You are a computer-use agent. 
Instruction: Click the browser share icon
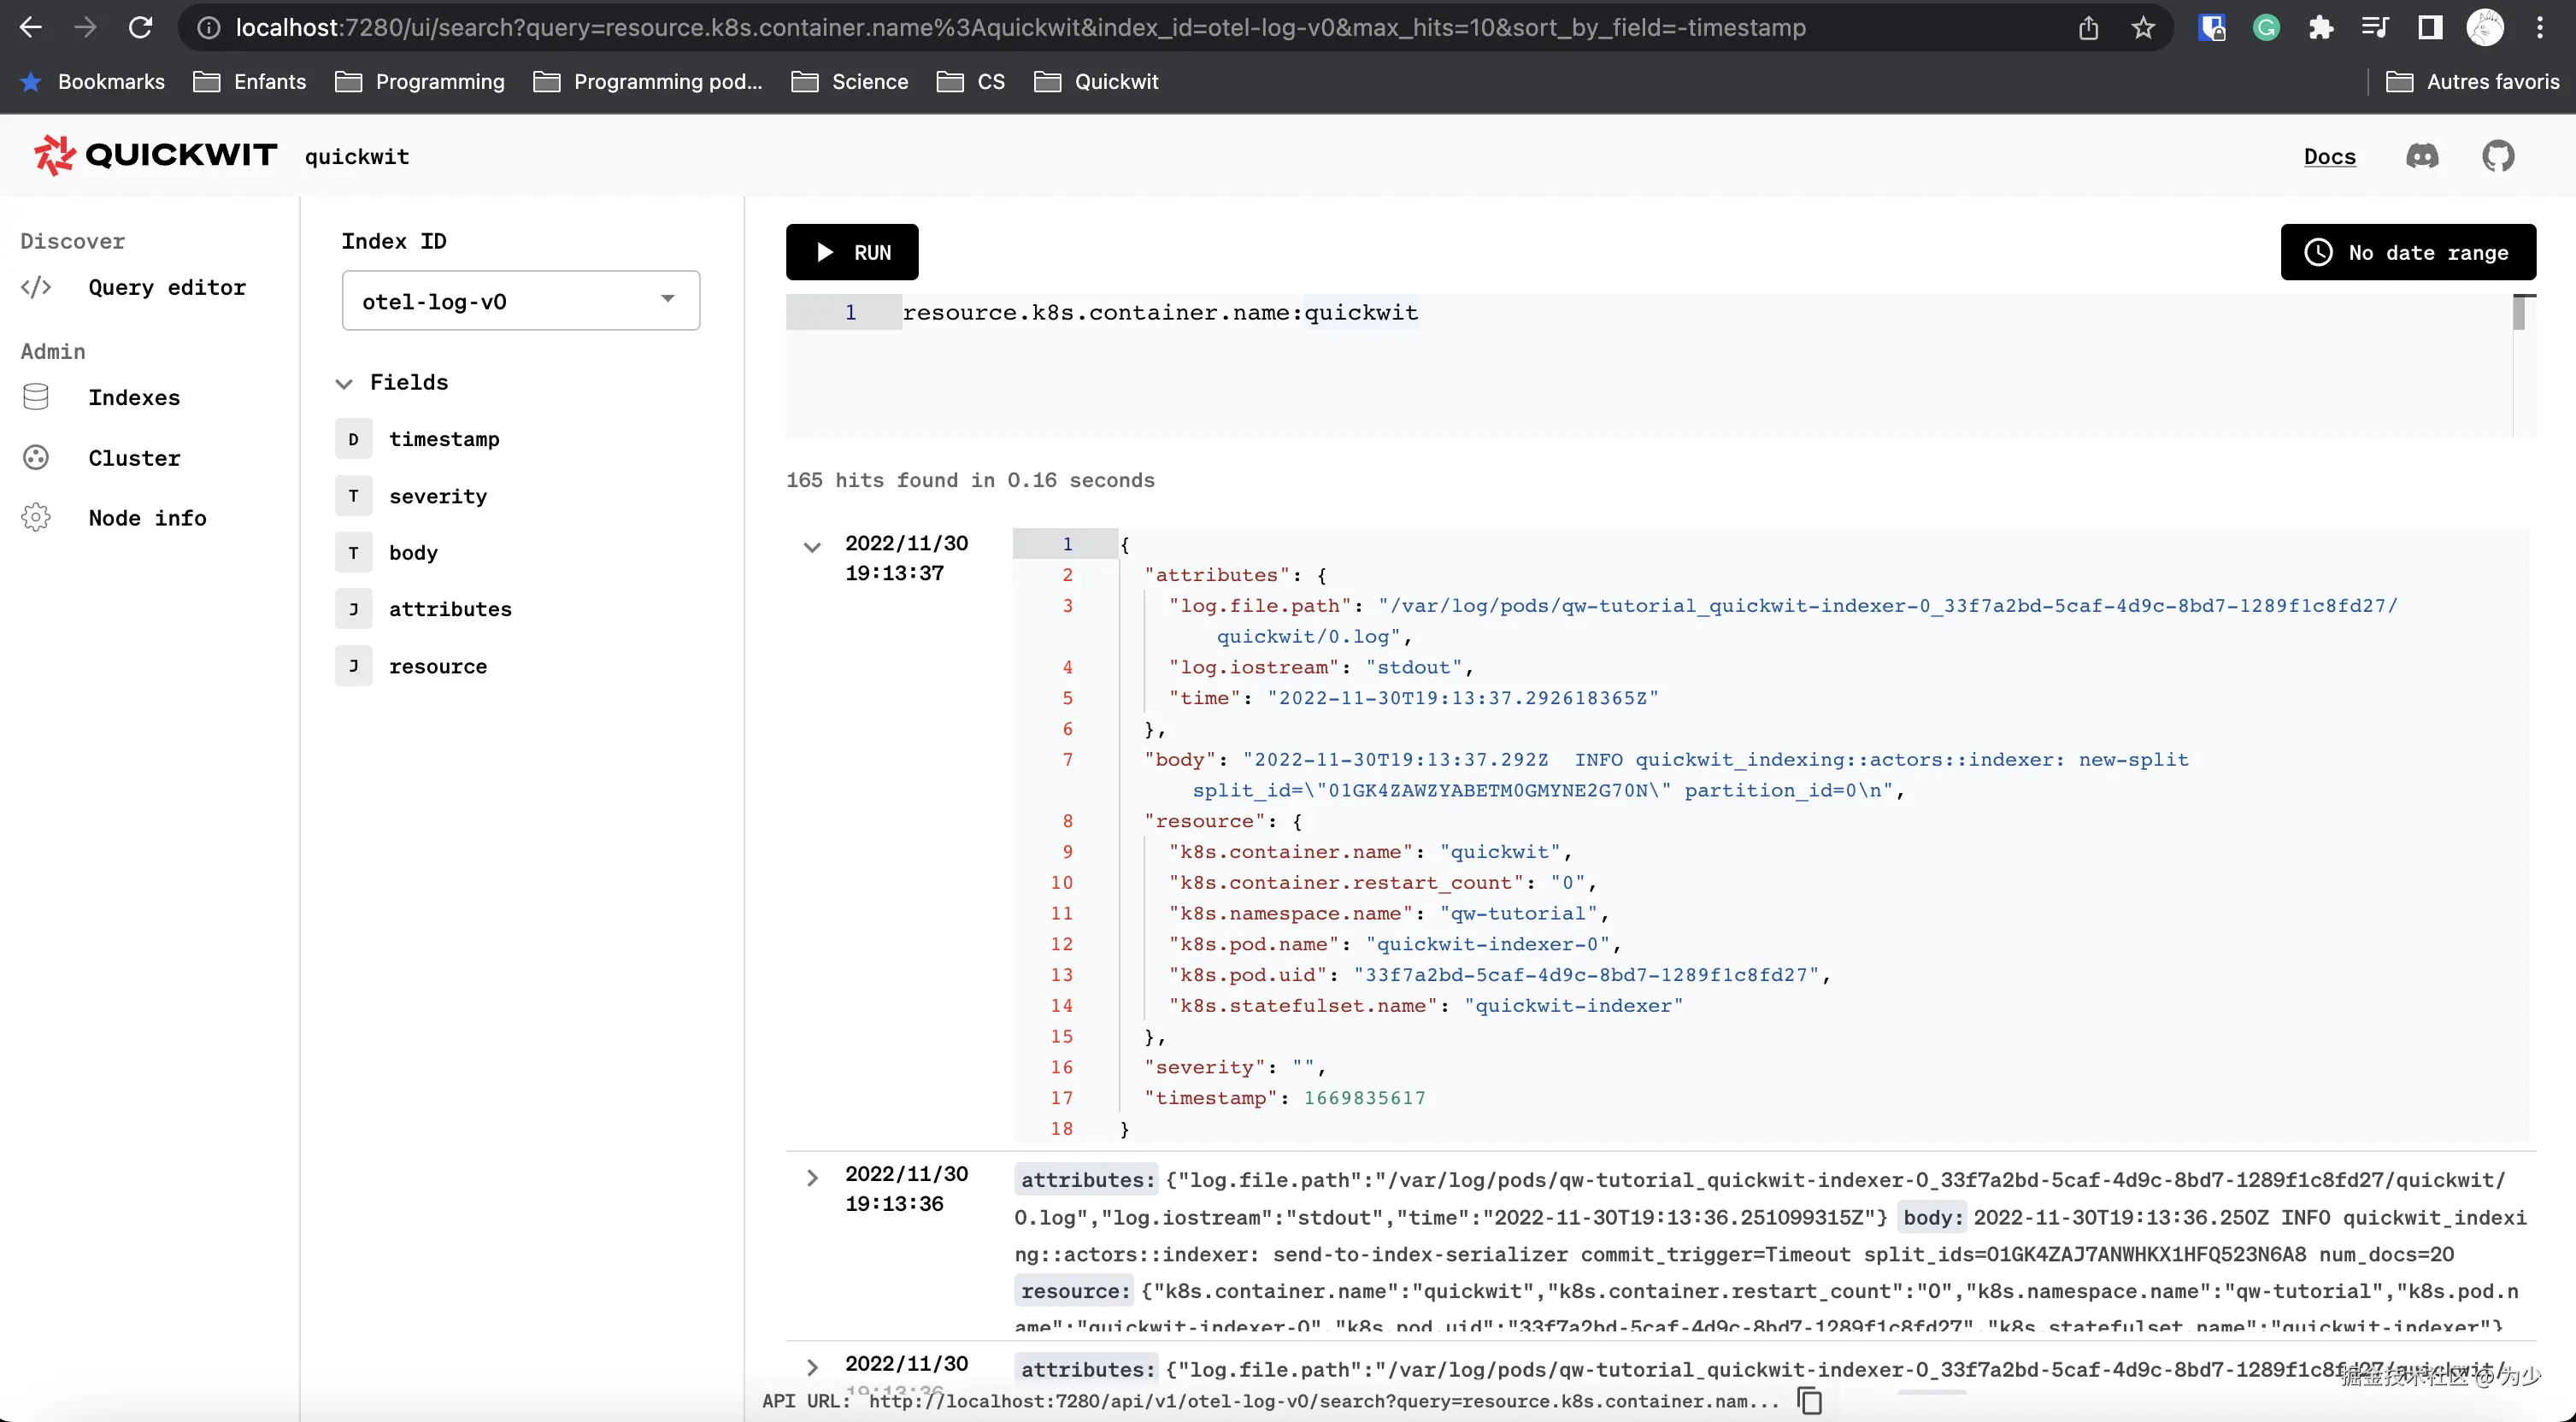[2089, 27]
